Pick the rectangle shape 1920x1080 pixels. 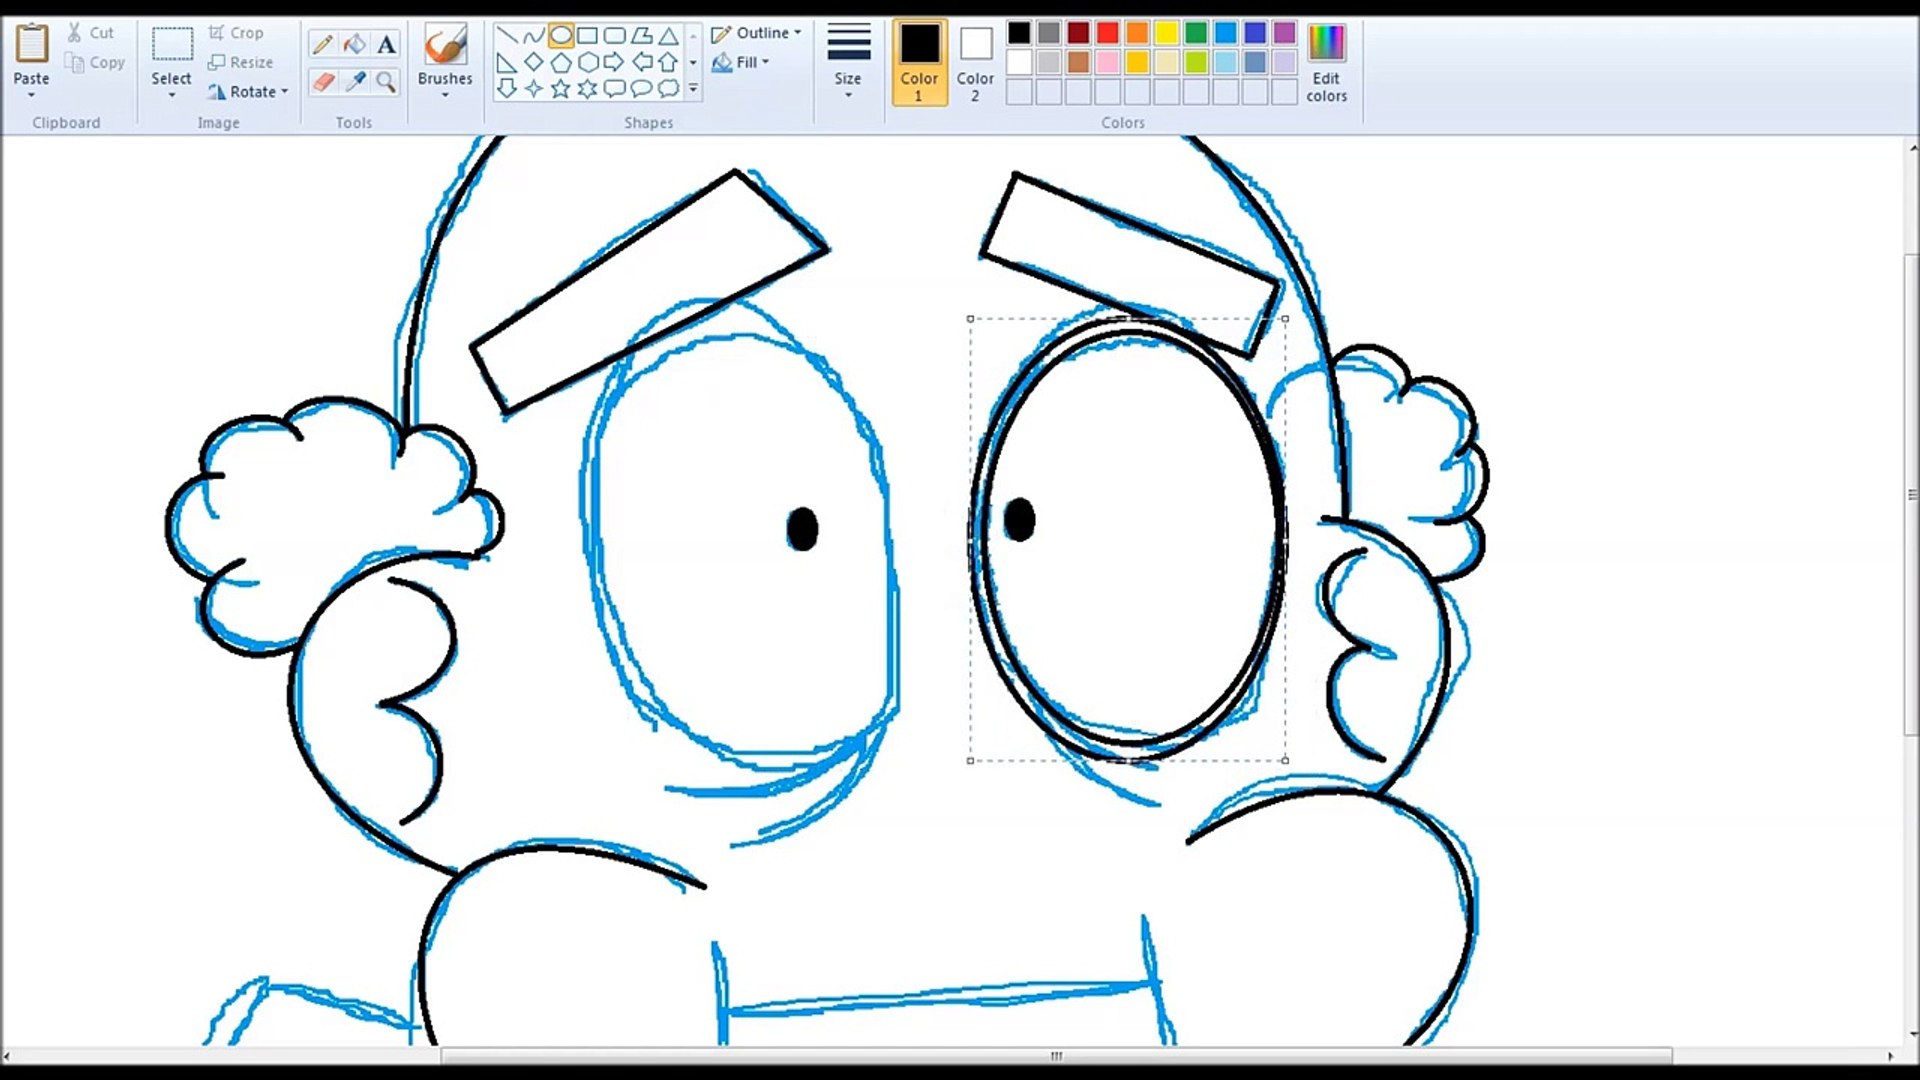coord(588,36)
